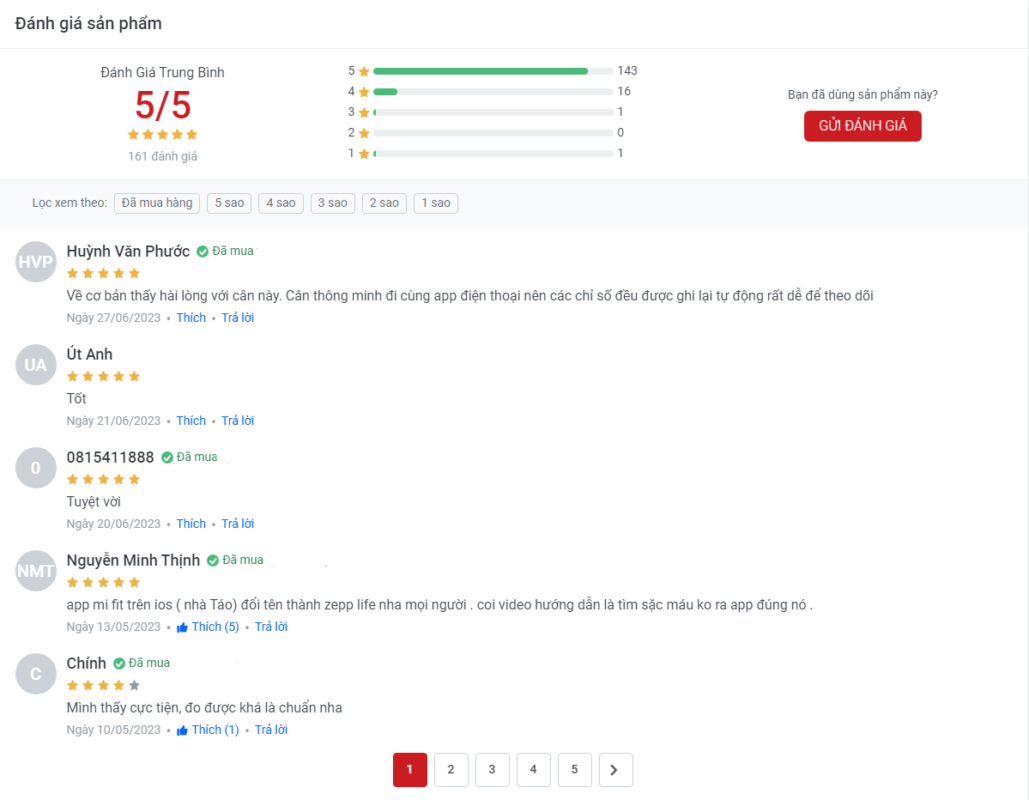Viewport: 1029px width, 800px height.
Task: Click verified check icon beside Huỳnh Văn Phước
Action: click(x=202, y=252)
